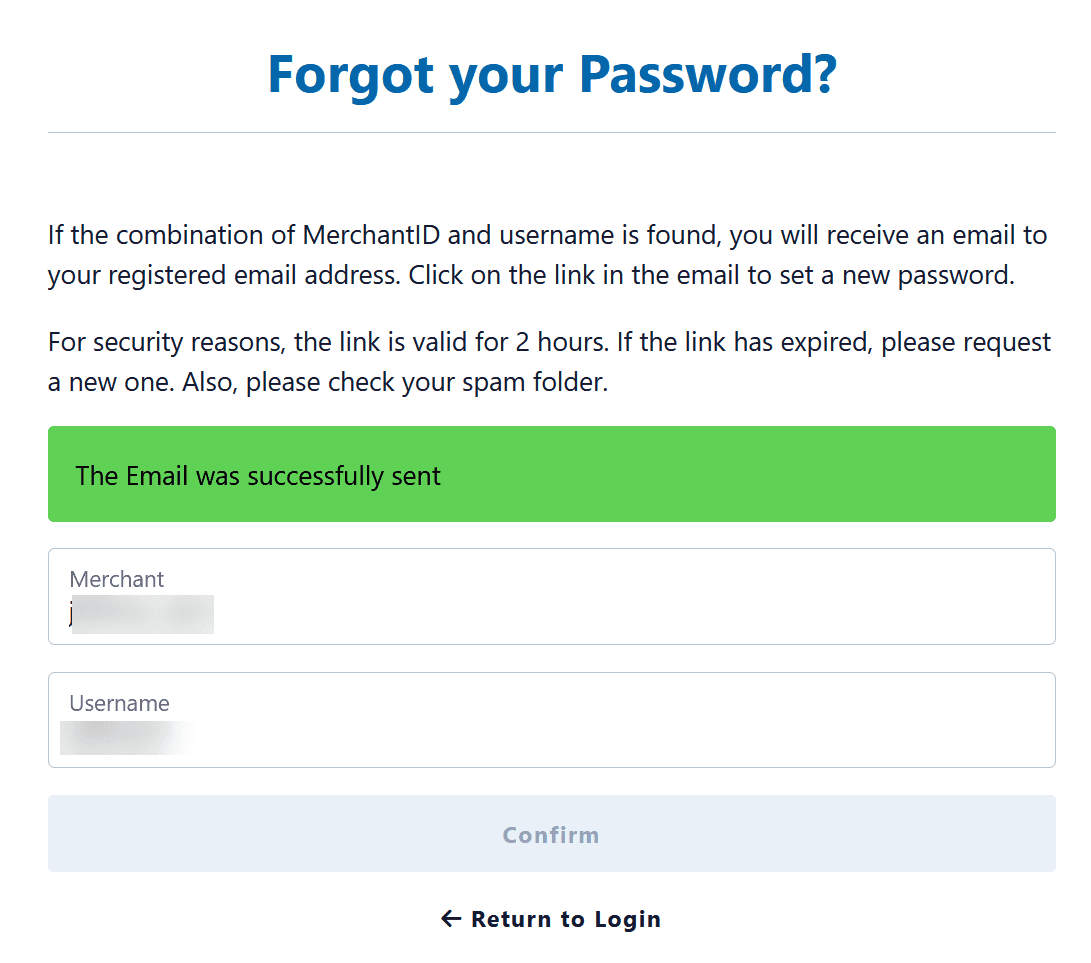Screen dimensions: 1091x963
Task: Follow the Return to Login link
Action: [565, 919]
